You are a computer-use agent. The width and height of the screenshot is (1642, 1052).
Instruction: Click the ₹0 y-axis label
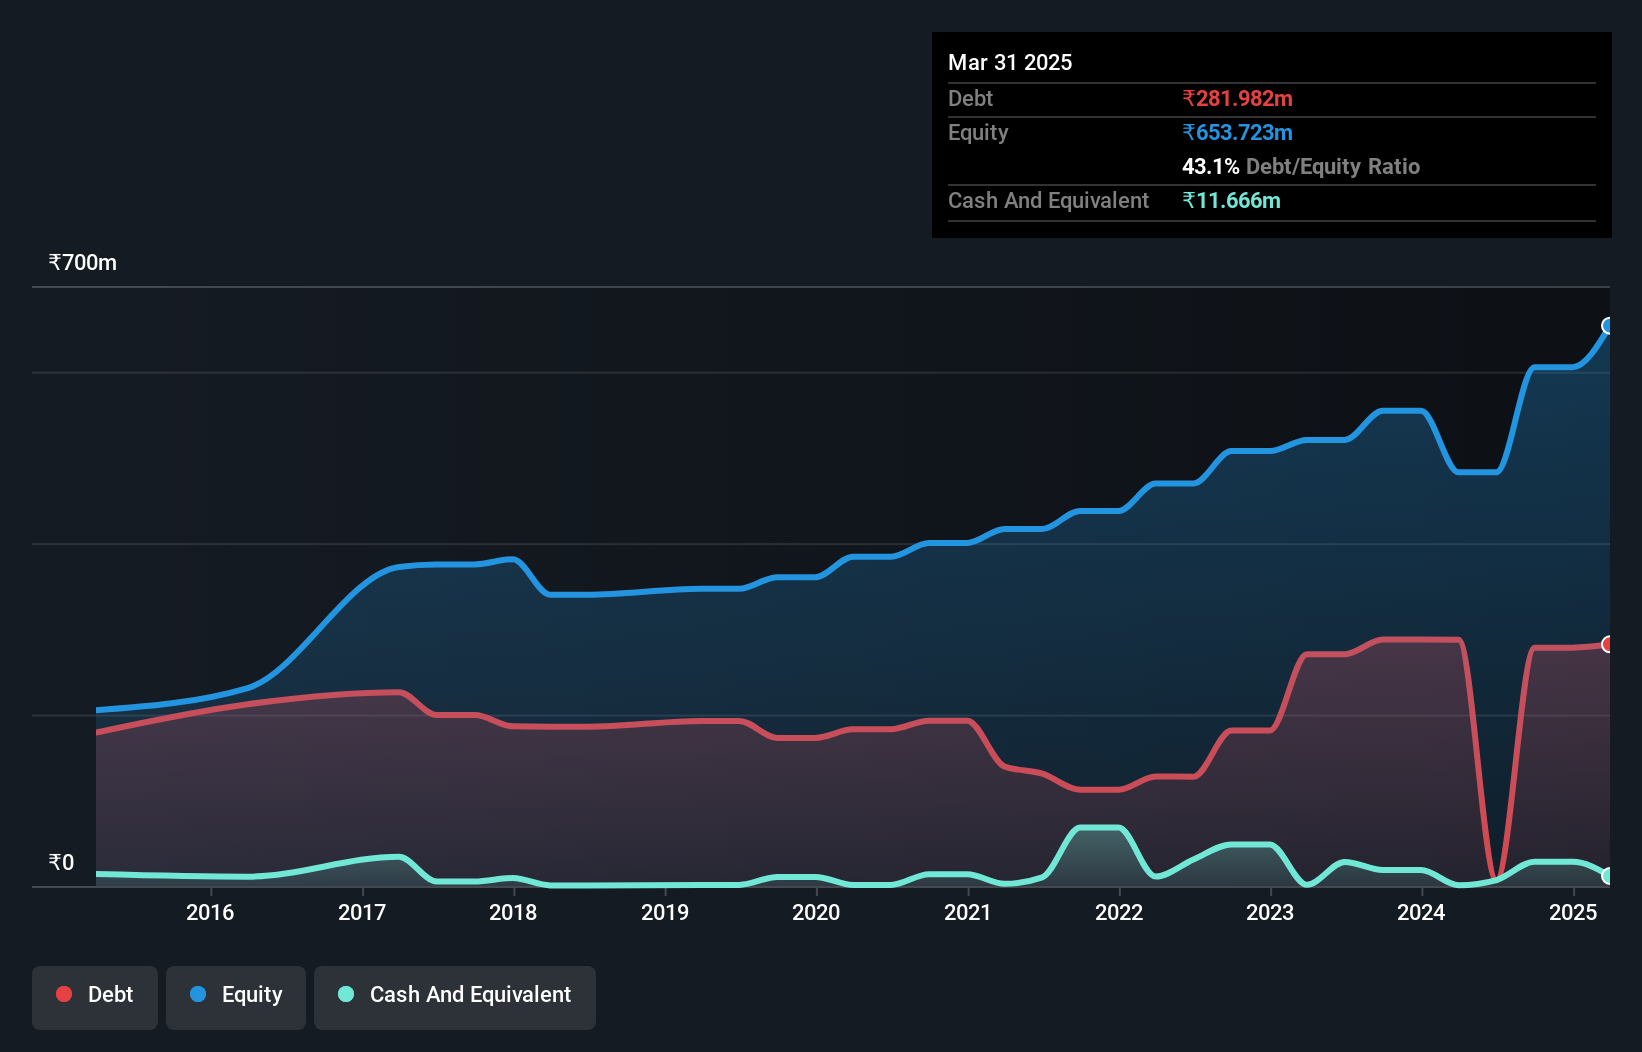[x=61, y=862]
